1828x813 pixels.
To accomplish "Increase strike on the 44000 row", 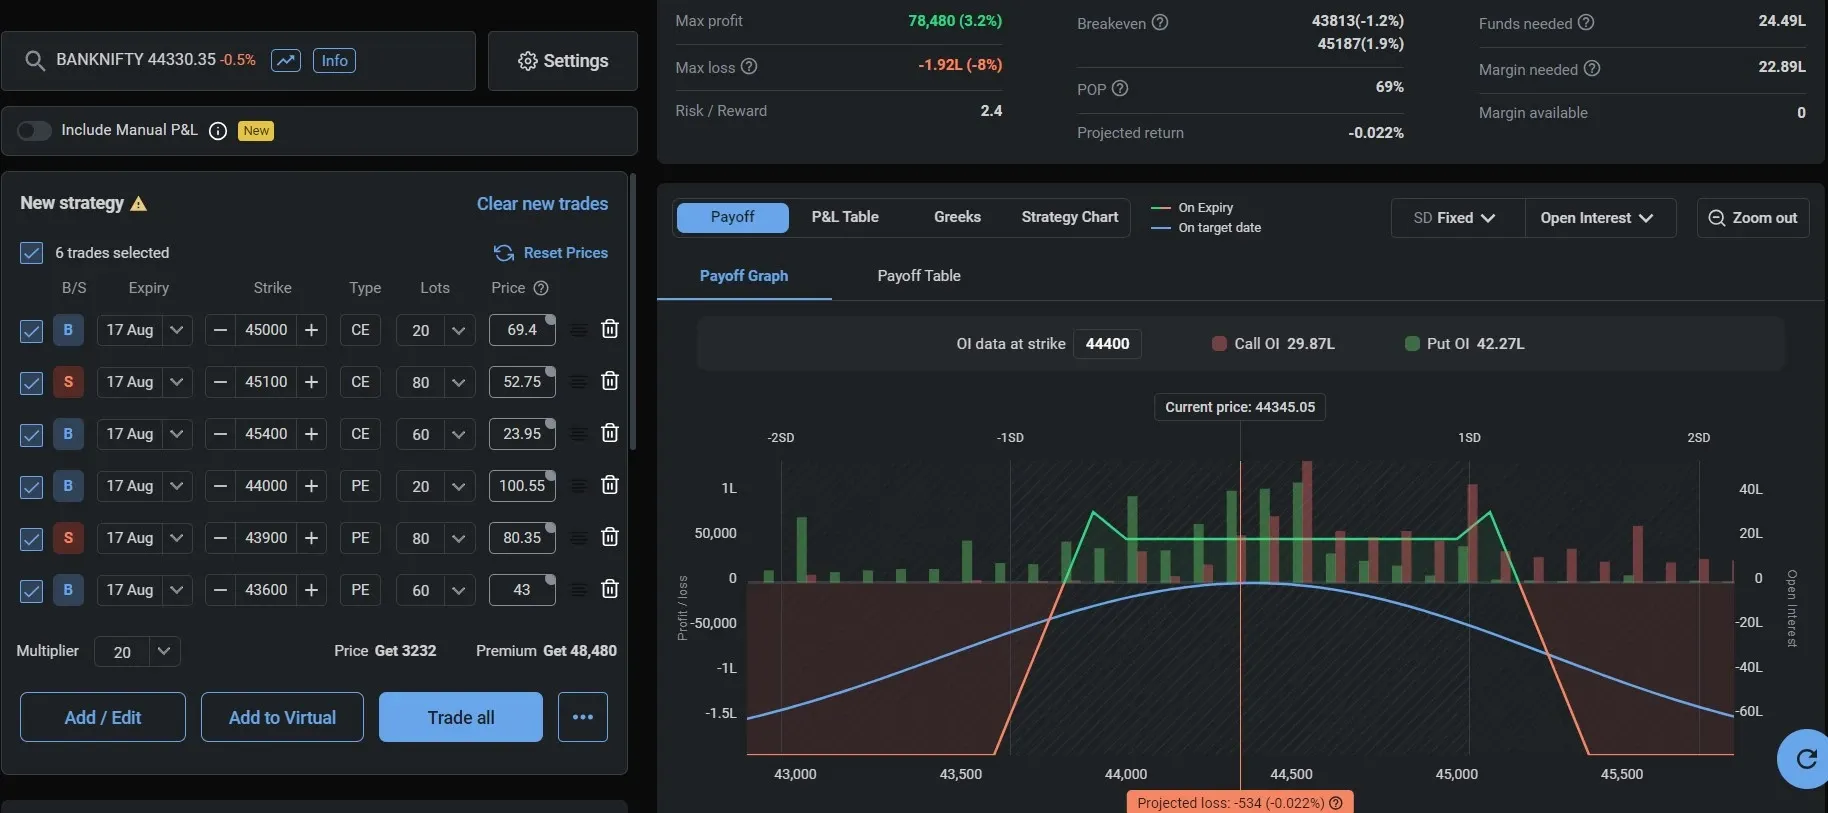I will pos(312,486).
